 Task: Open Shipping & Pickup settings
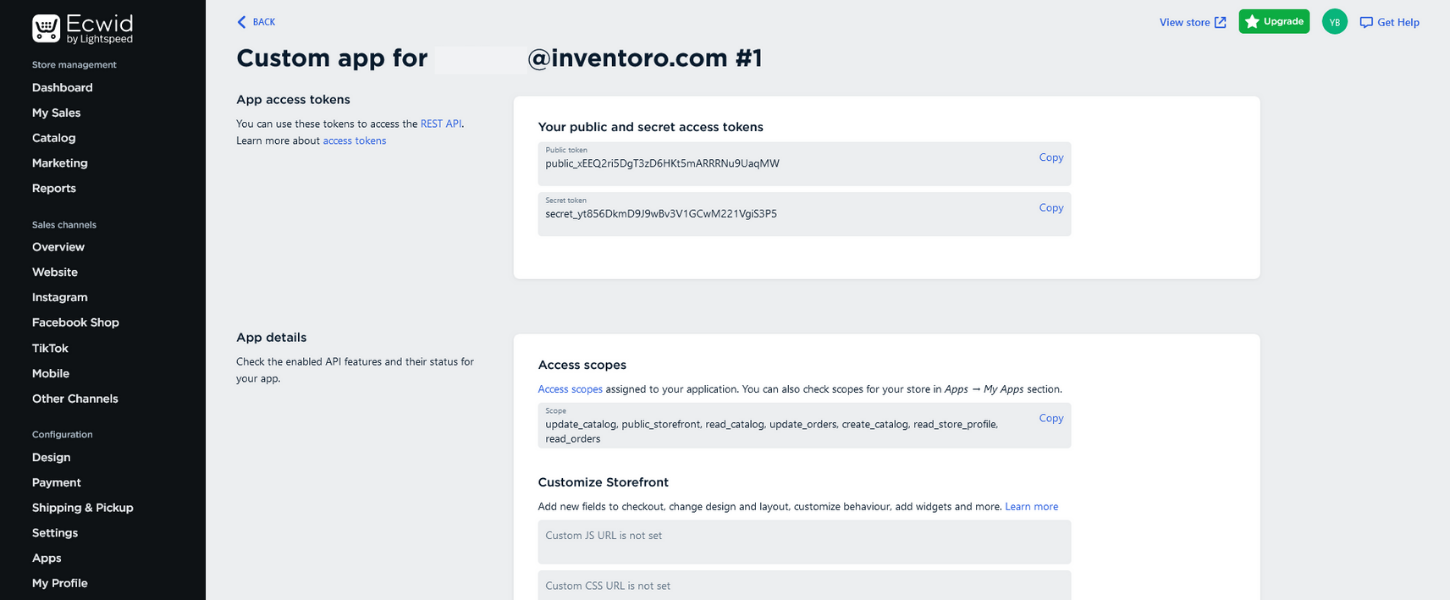[x=82, y=508]
